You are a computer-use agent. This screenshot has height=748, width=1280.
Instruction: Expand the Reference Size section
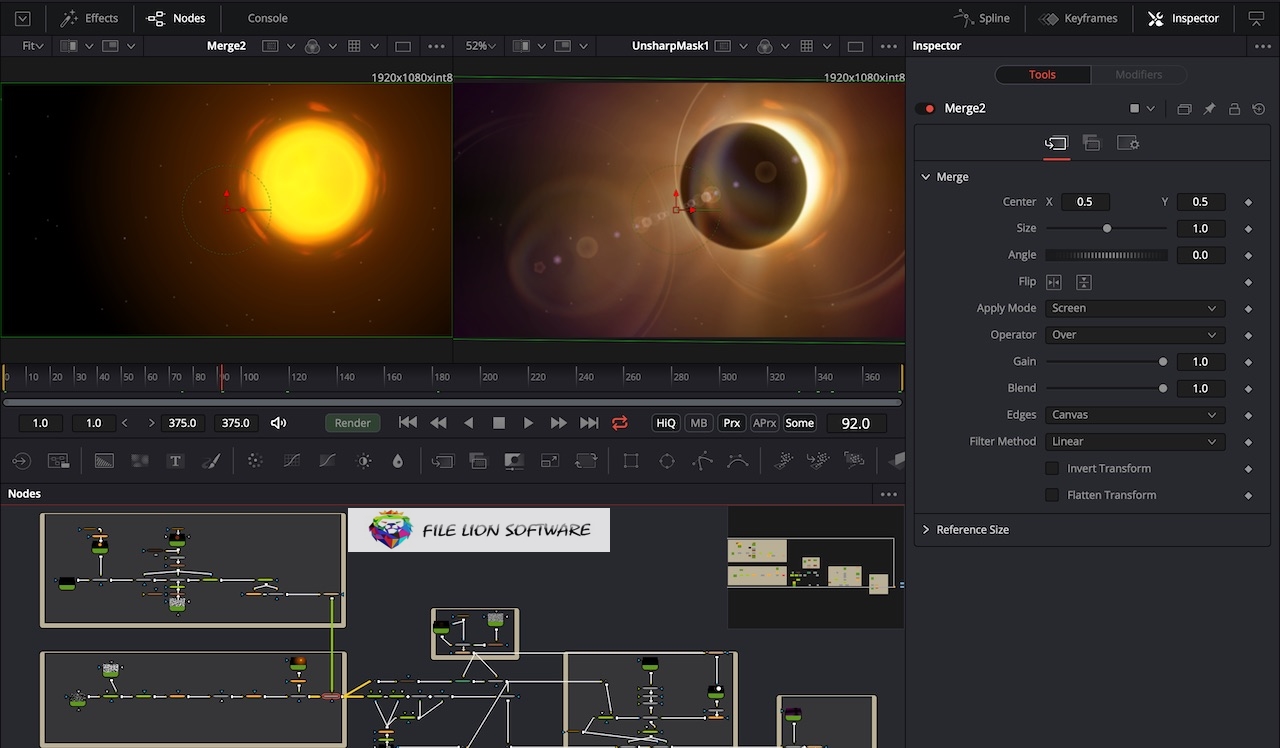point(926,530)
